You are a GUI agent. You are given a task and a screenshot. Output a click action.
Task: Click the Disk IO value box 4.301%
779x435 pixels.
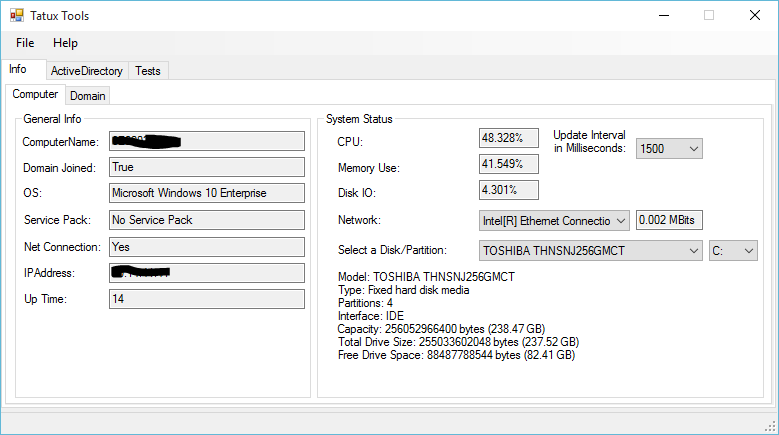point(509,190)
